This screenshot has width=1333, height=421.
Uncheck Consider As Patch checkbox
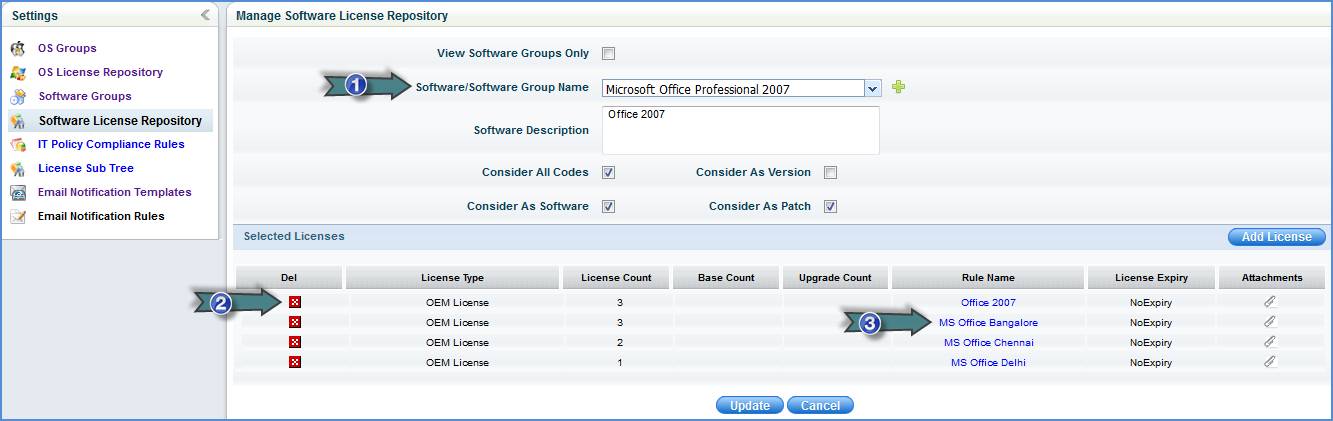coord(830,206)
